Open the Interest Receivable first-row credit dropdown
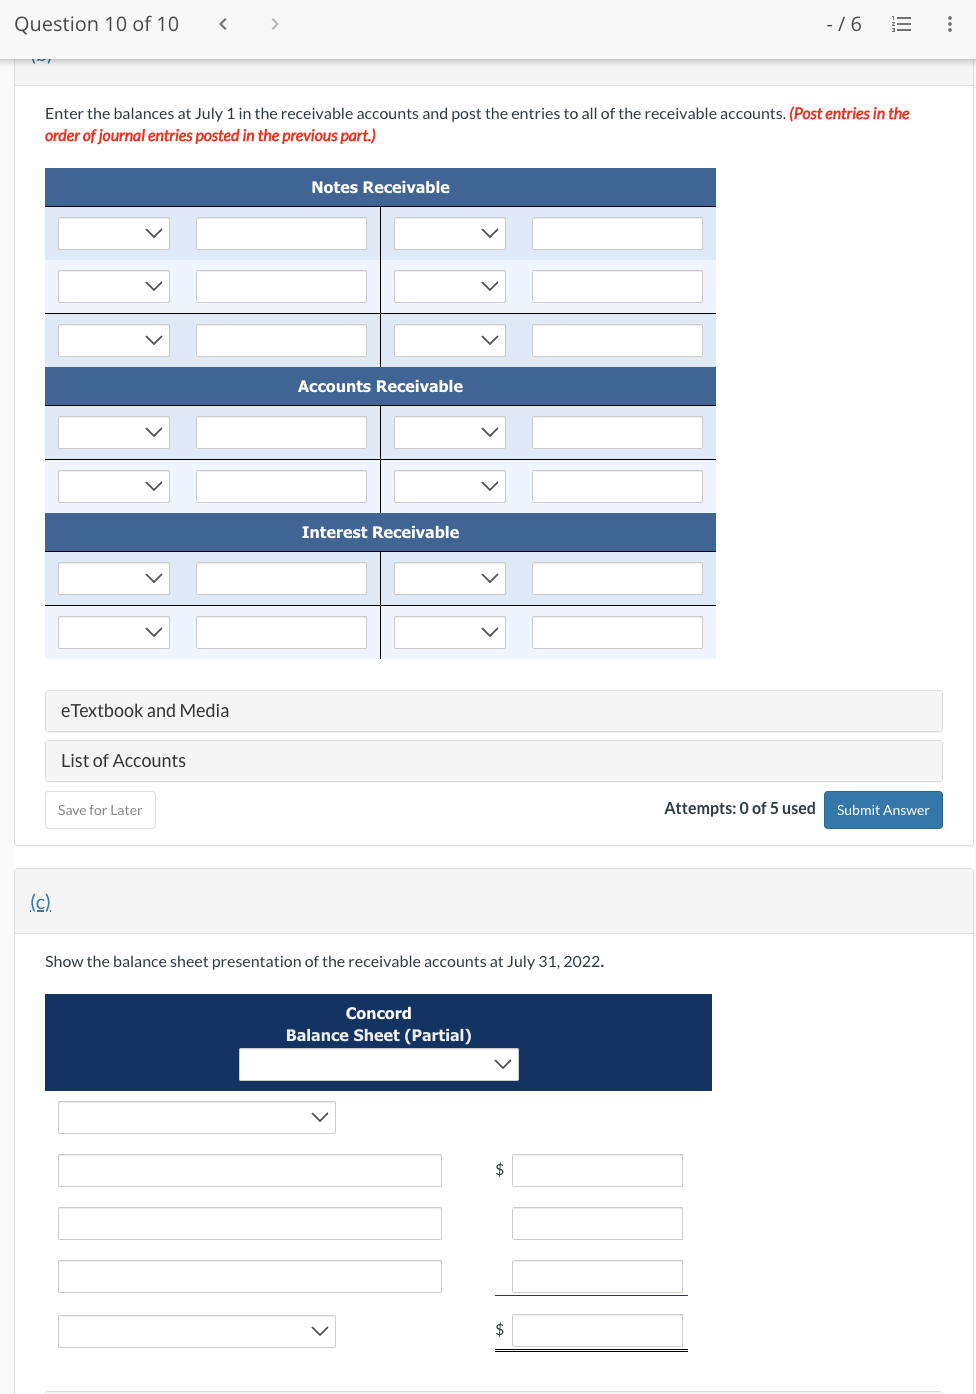This screenshot has height=1394, width=976. point(449,578)
